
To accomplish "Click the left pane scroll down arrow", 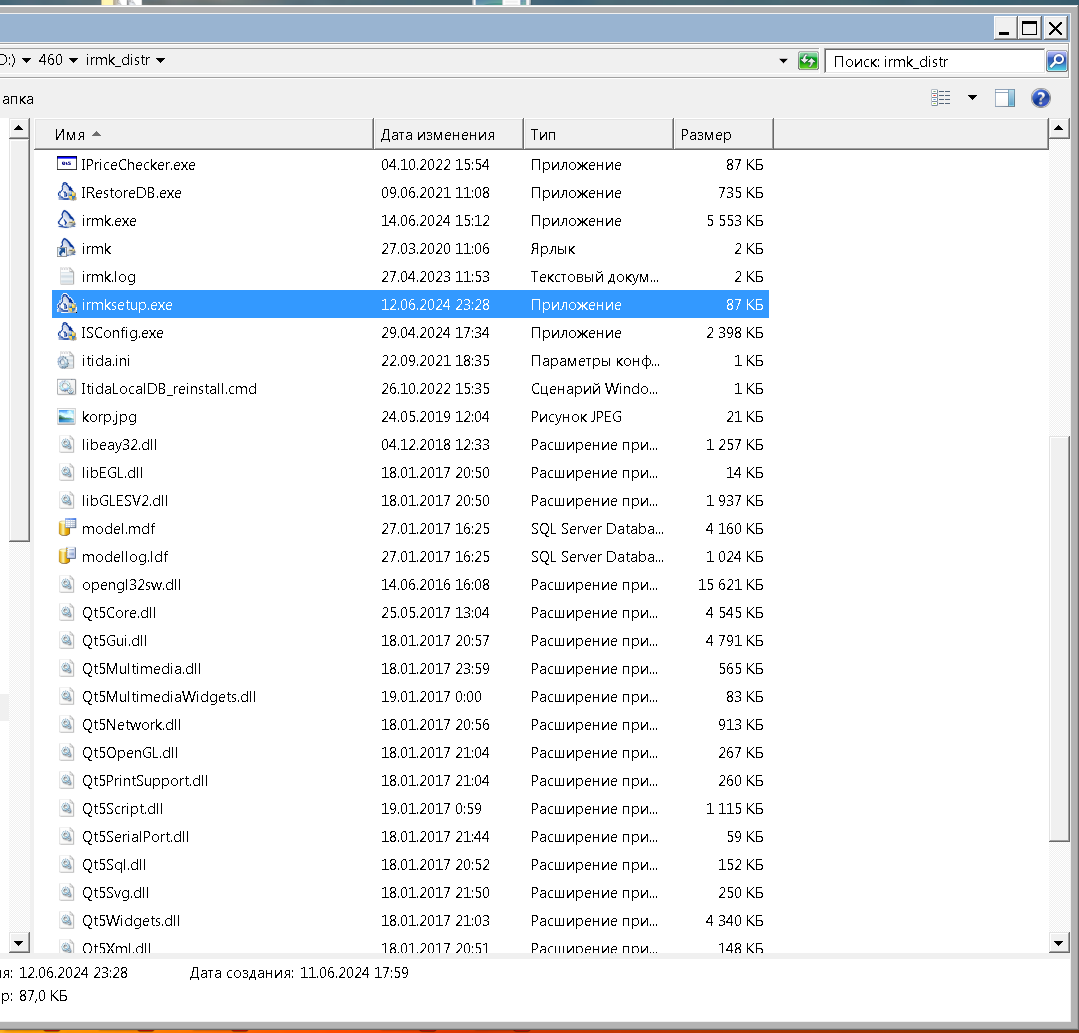I will [x=19, y=943].
